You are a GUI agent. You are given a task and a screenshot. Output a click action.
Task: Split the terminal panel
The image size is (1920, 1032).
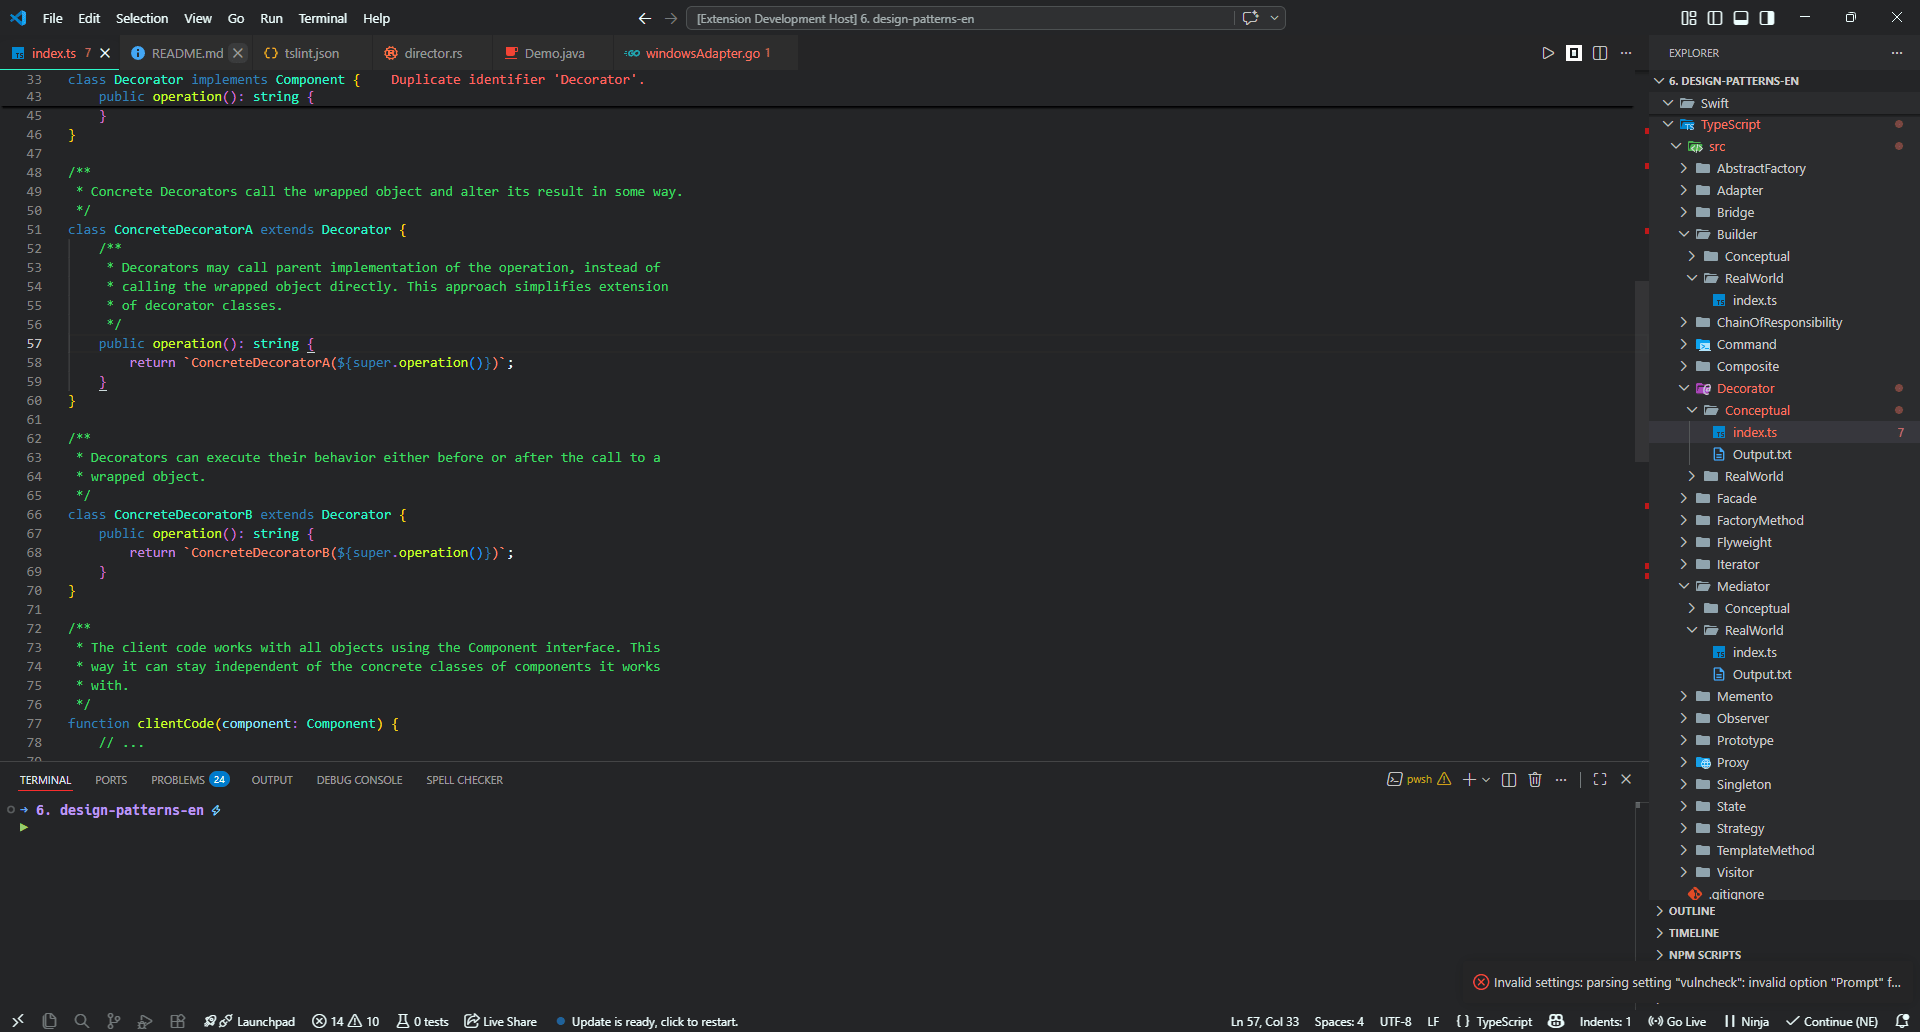[x=1509, y=779]
